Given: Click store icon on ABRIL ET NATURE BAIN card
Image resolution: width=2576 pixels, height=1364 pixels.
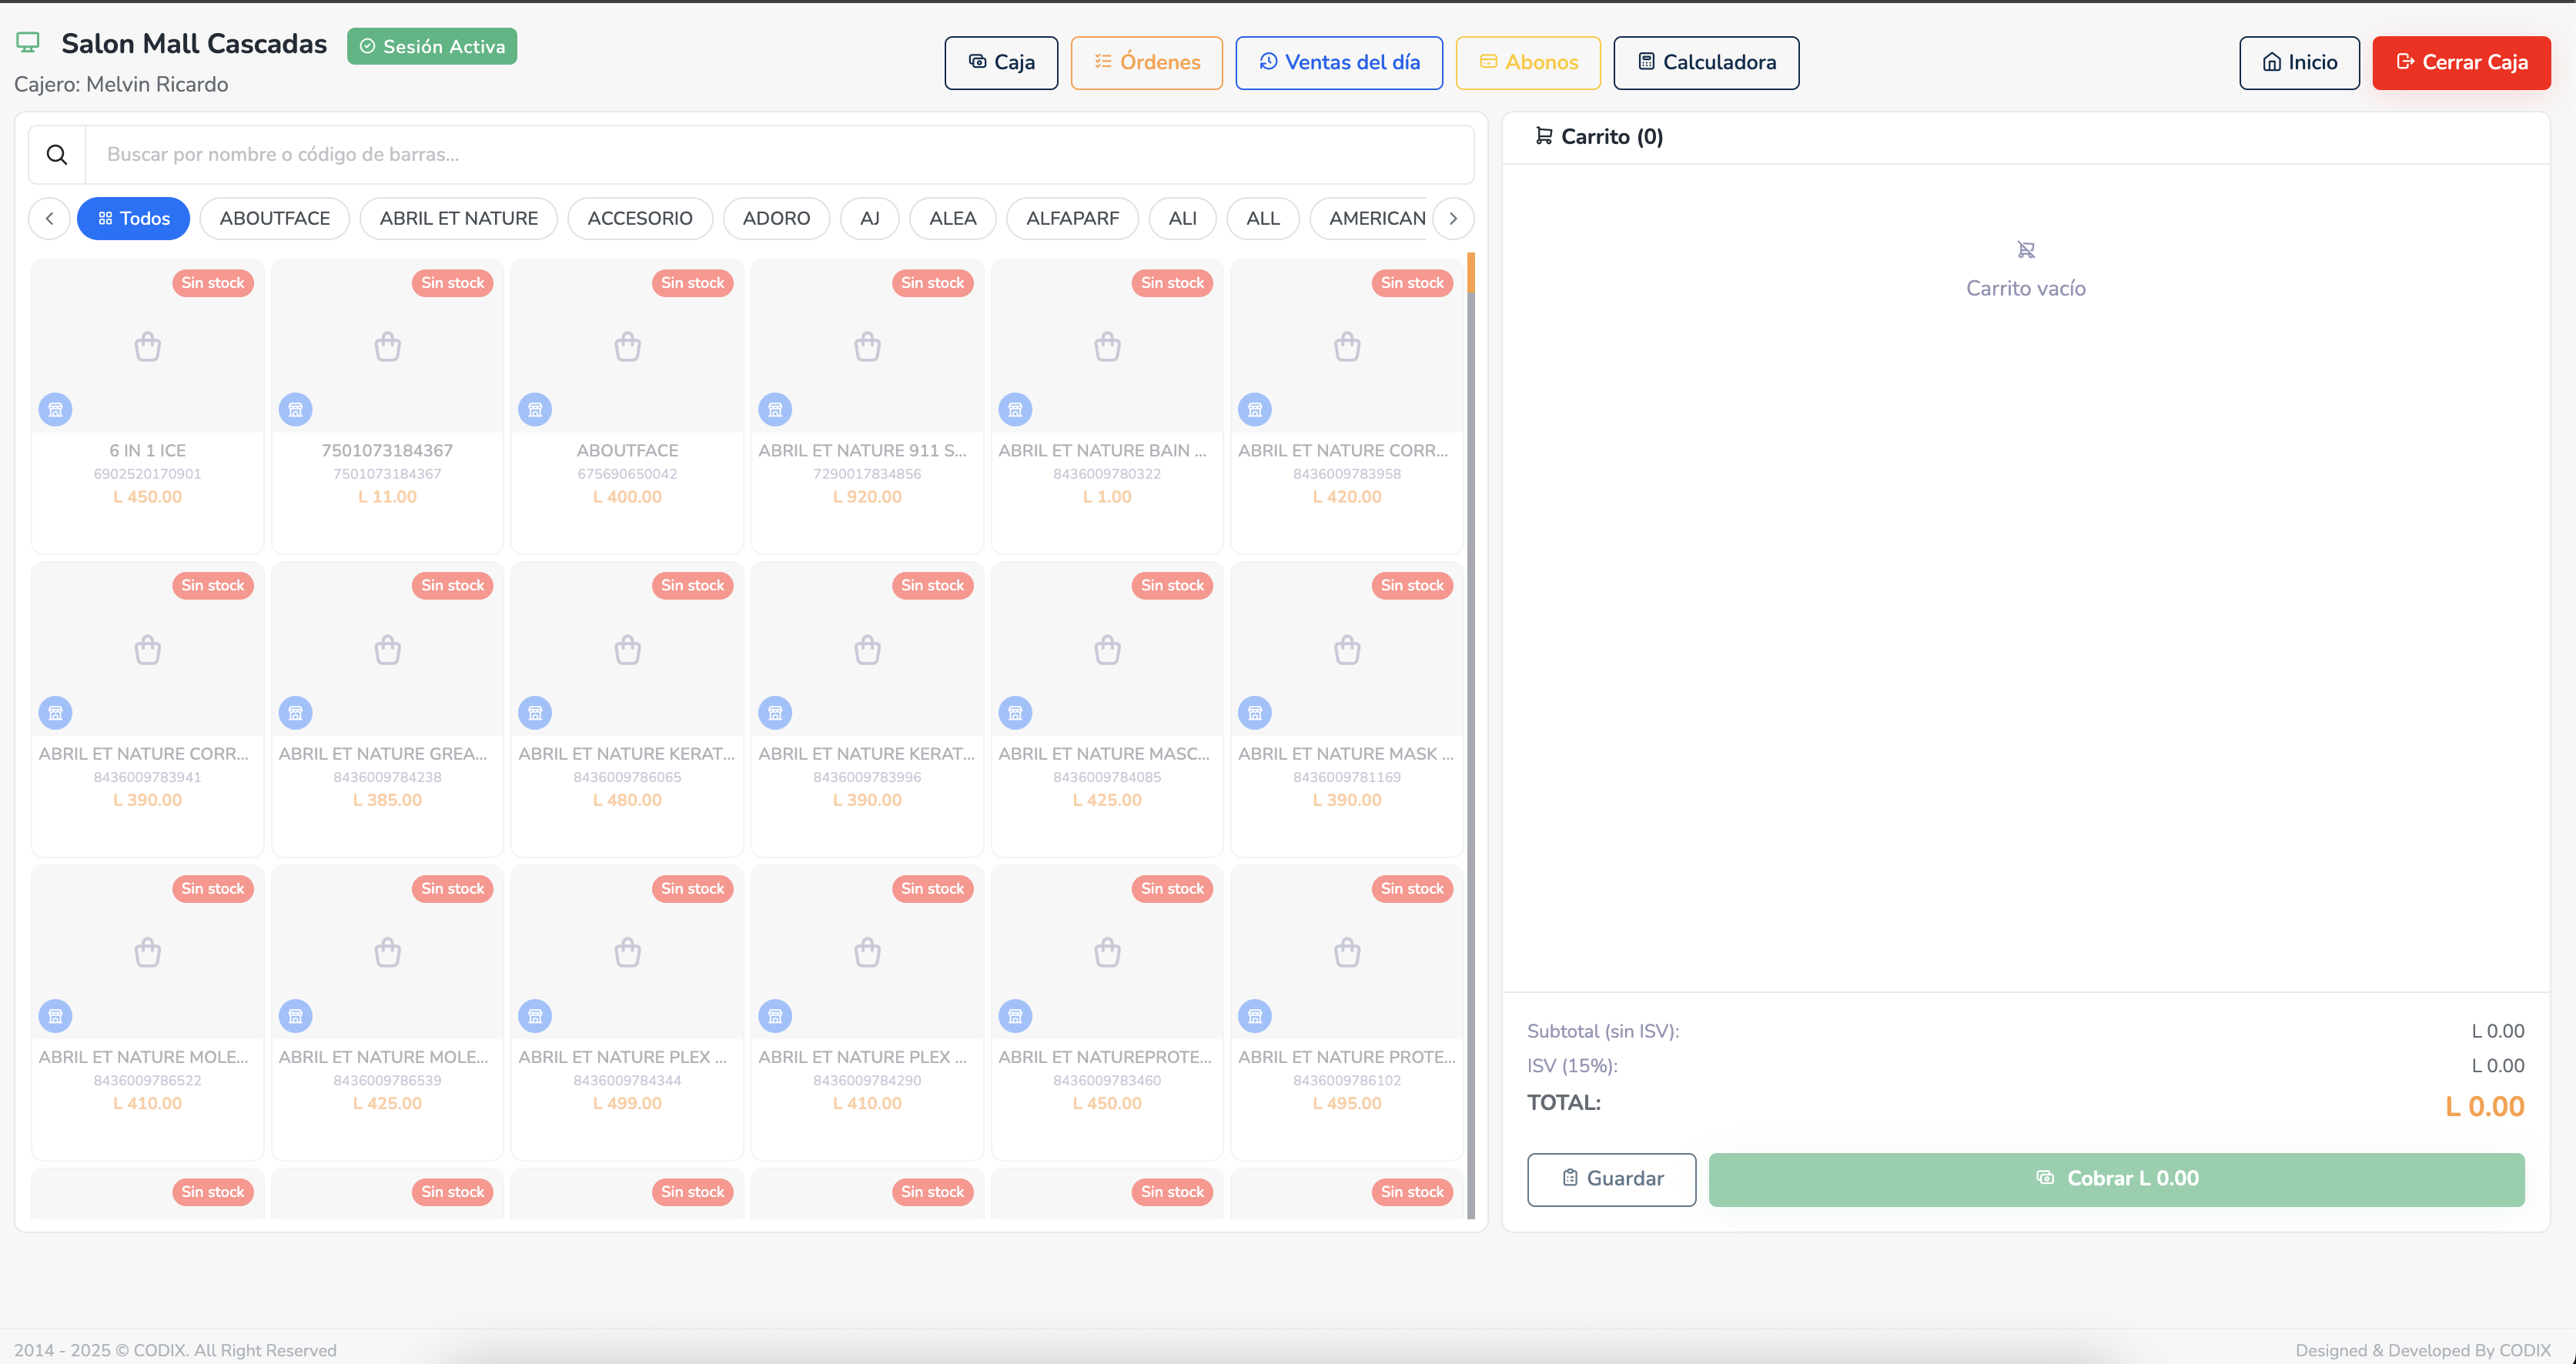Looking at the screenshot, I should coord(1016,410).
